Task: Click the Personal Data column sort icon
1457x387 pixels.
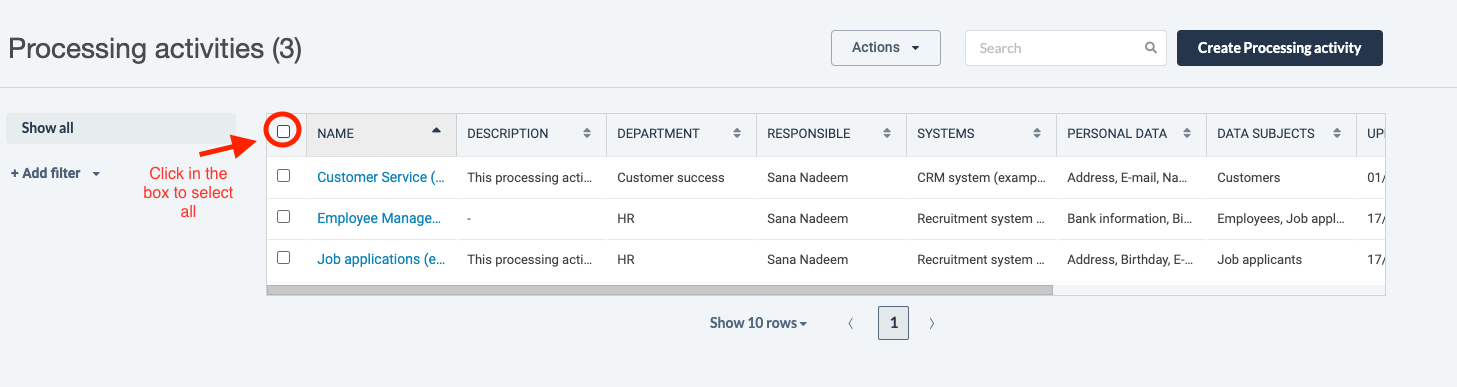Action: (1187, 133)
